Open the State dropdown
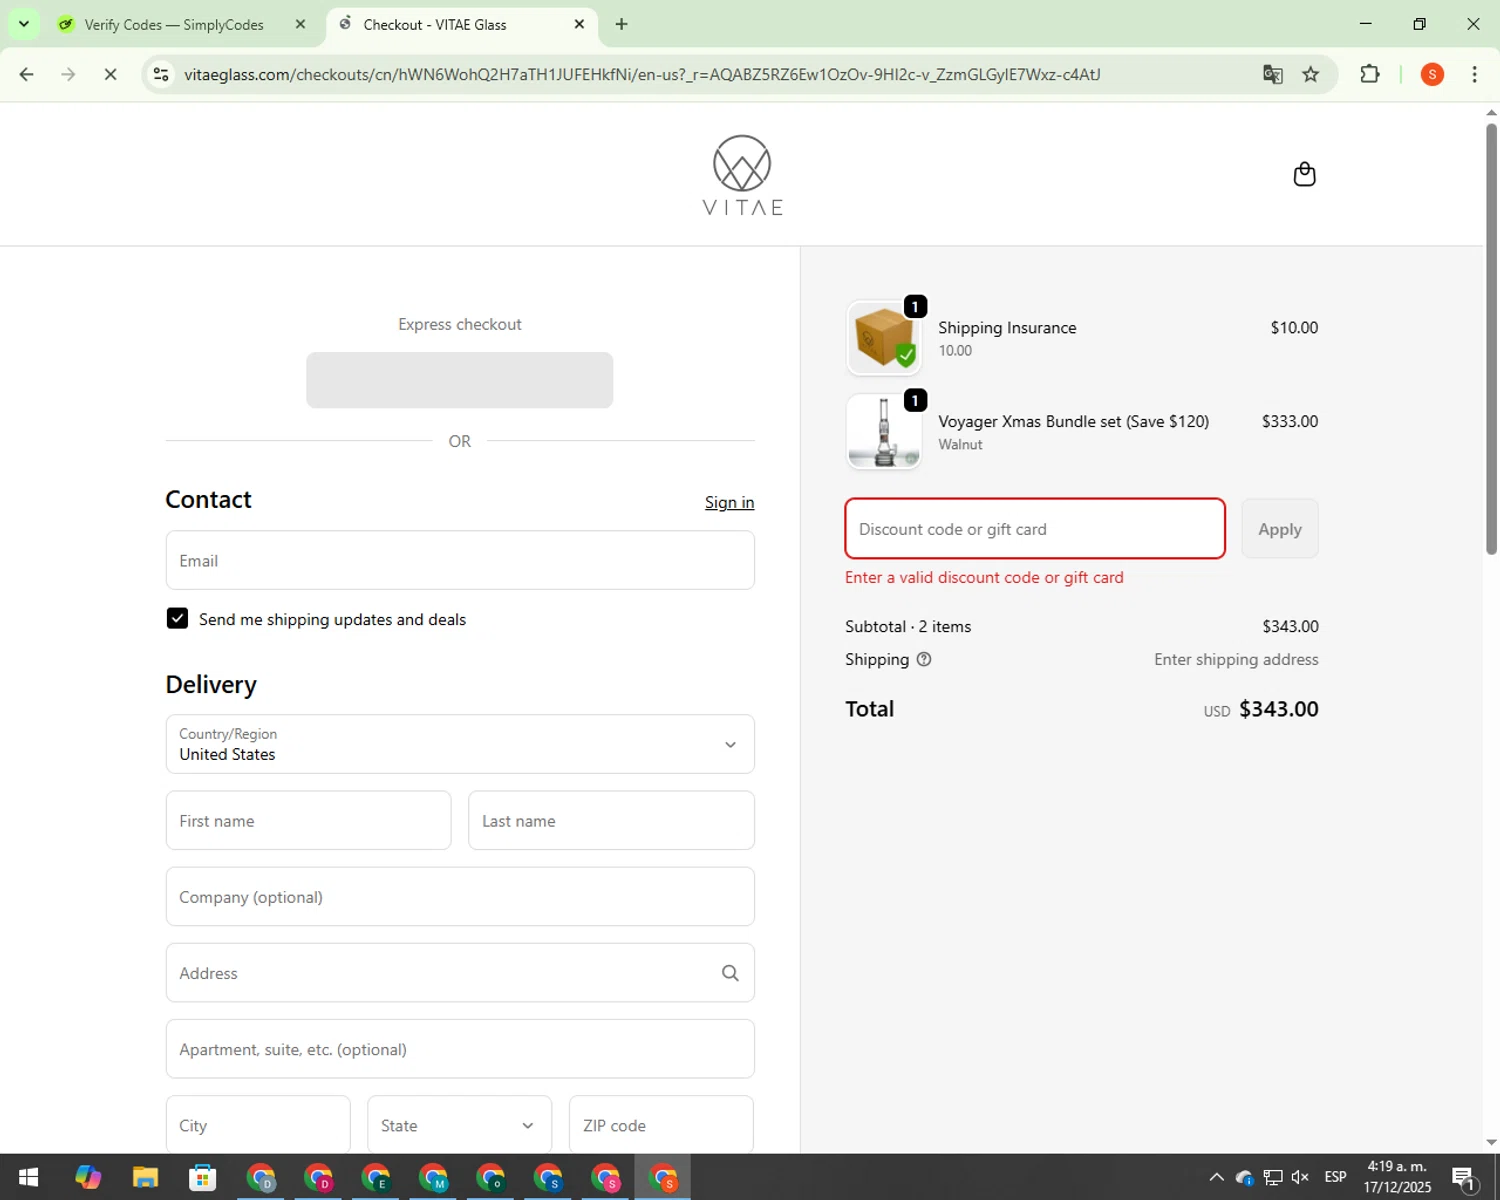This screenshot has width=1500, height=1200. (459, 1125)
